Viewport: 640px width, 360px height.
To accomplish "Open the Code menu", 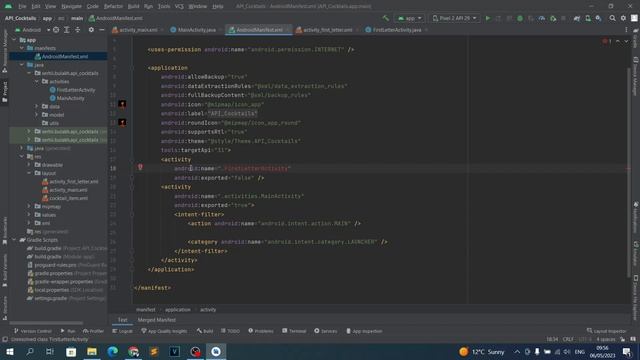I will coord(93,6).
